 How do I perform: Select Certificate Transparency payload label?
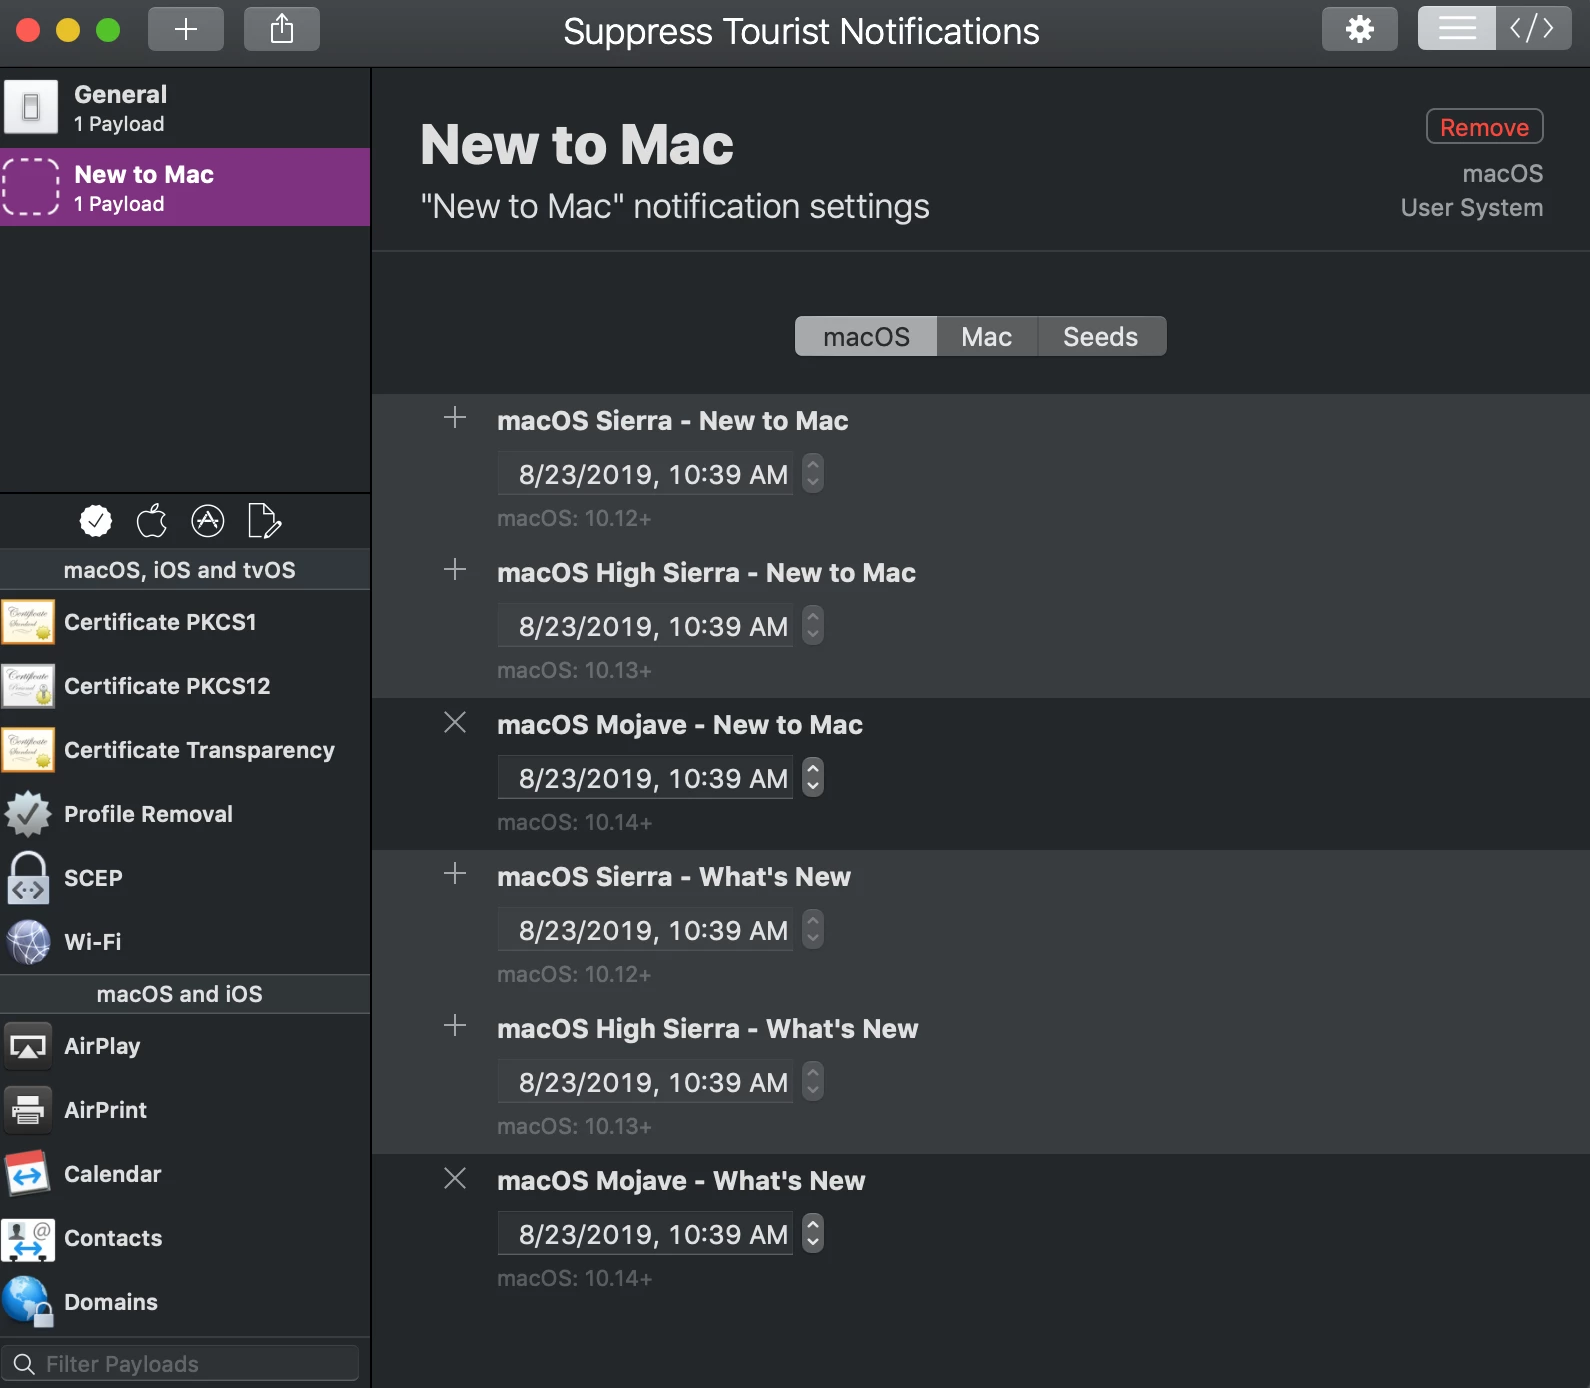[x=200, y=750]
